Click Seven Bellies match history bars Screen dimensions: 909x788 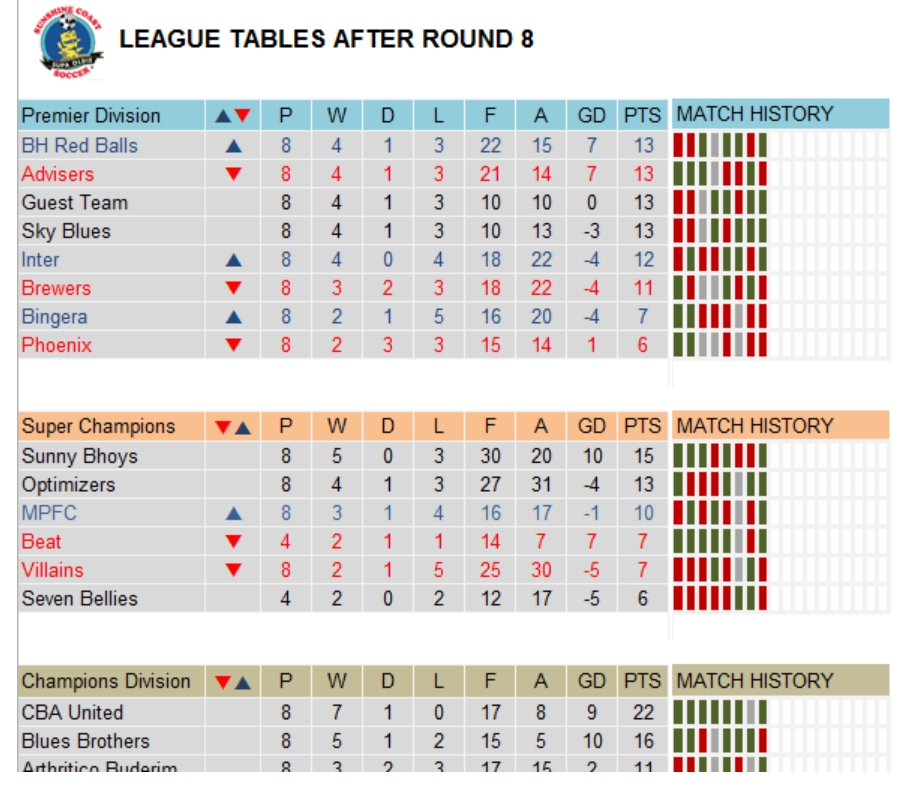click(x=720, y=598)
